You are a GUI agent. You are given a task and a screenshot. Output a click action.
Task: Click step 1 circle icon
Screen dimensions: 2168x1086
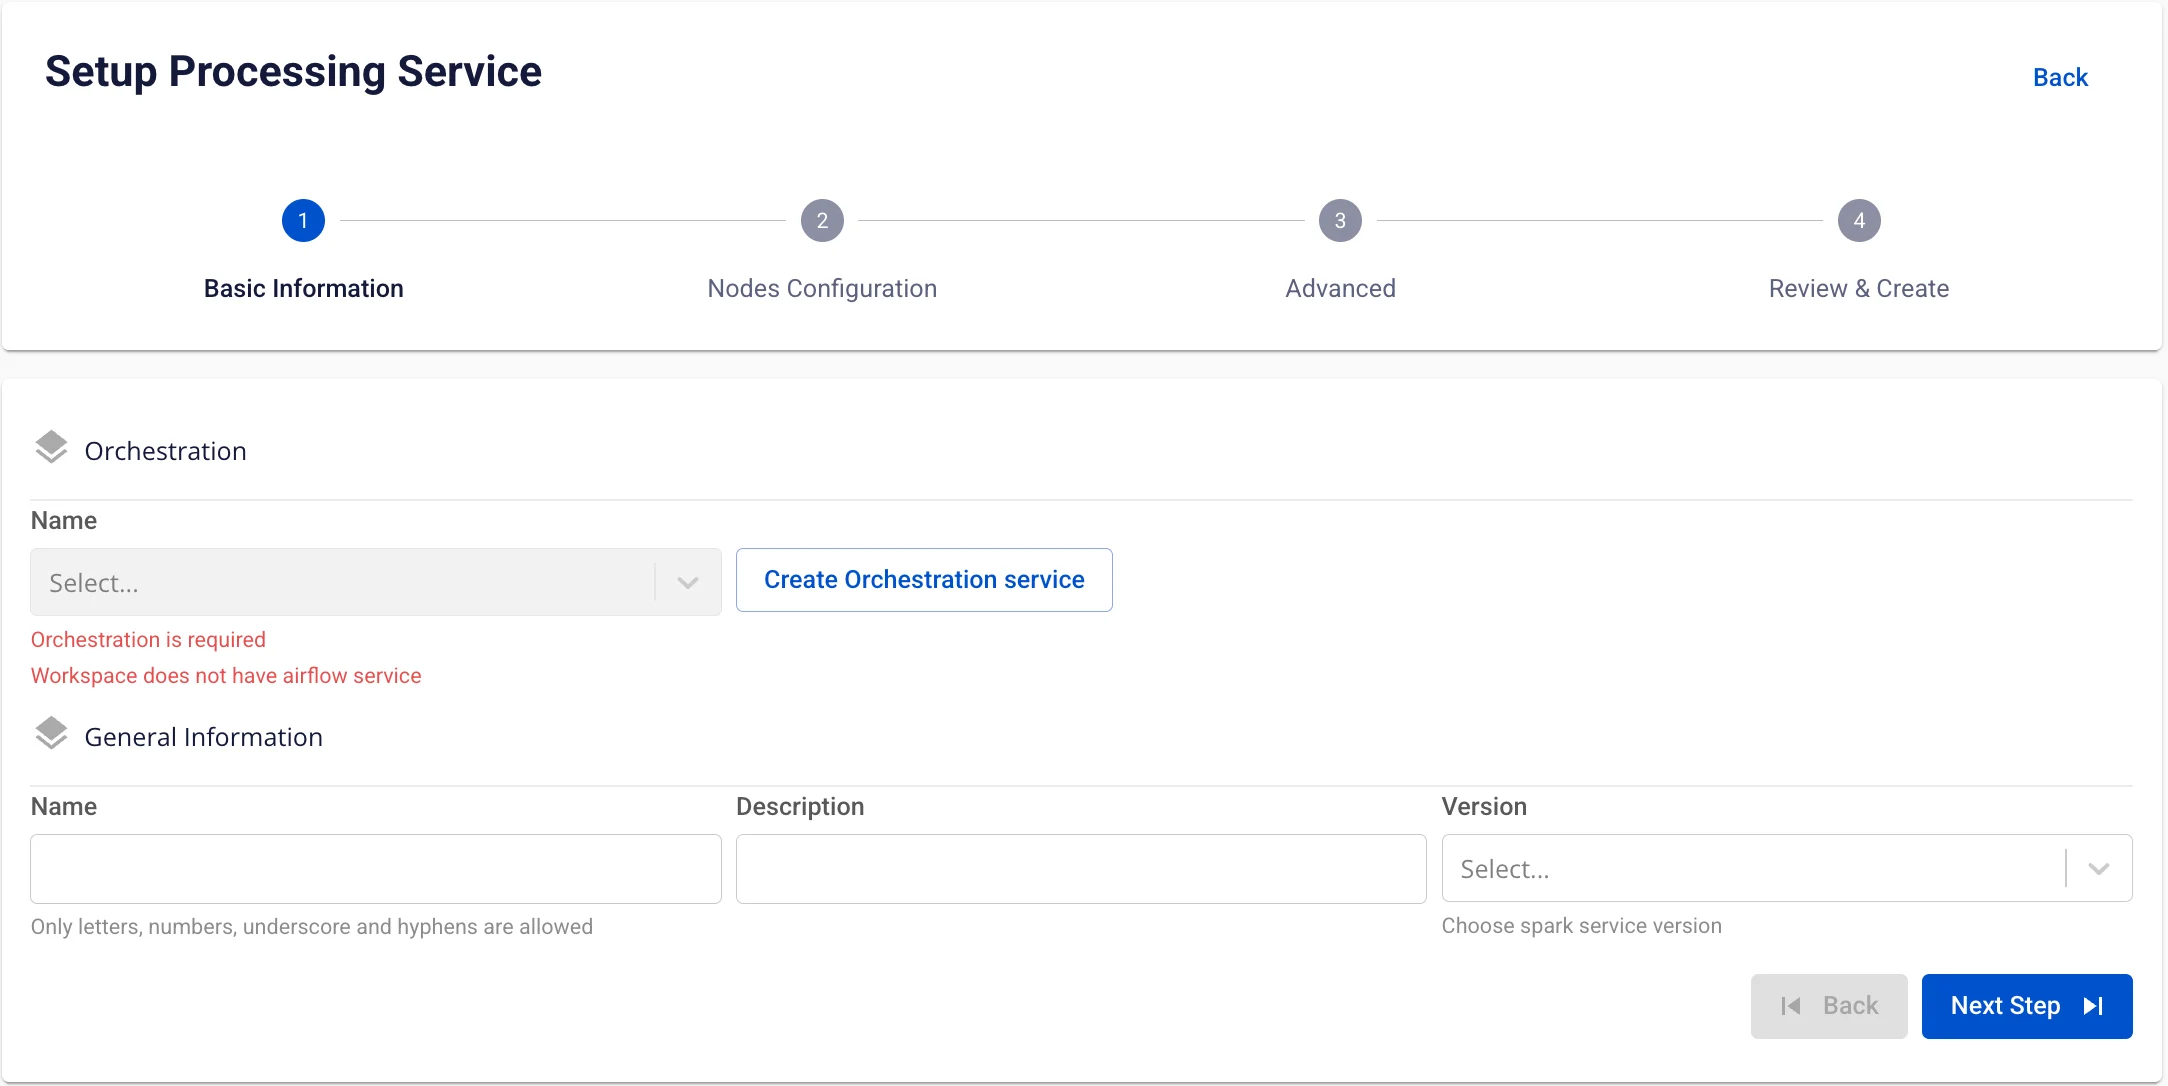click(x=303, y=221)
